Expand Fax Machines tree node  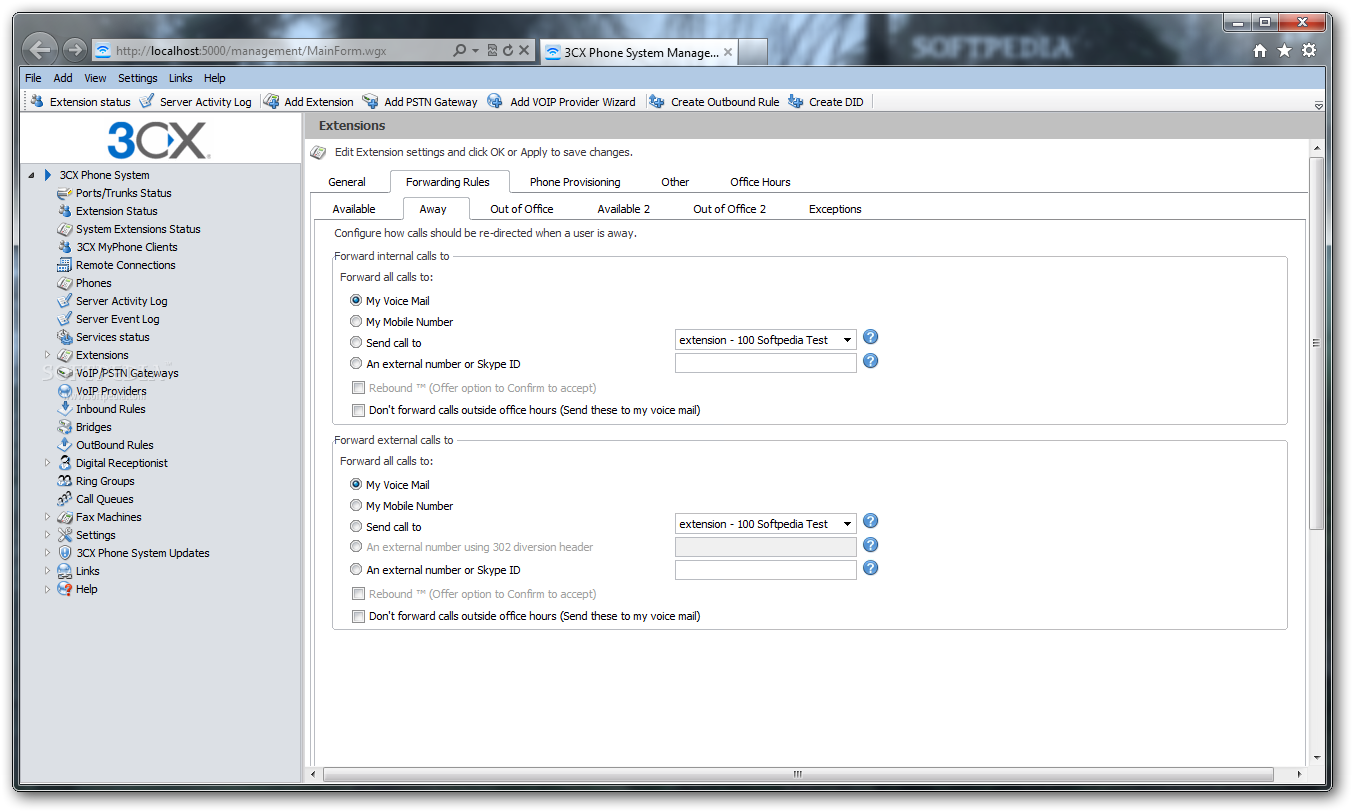tap(47, 517)
